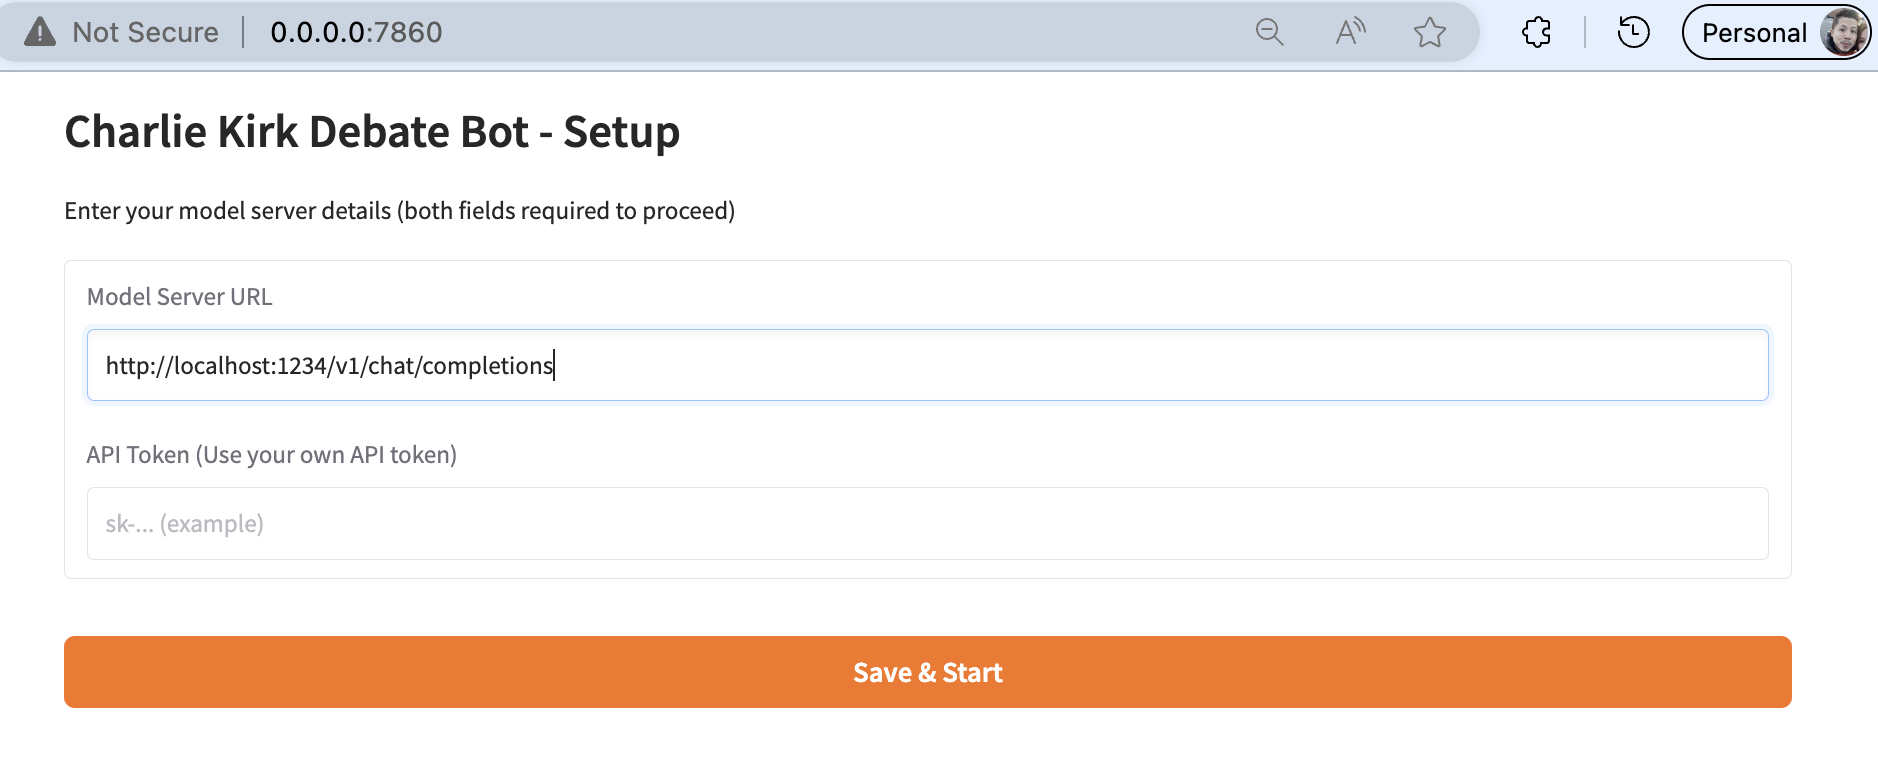Select the URL text in Model Server field
Image resolution: width=1878 pixels, height=766 pixels.
330,365
